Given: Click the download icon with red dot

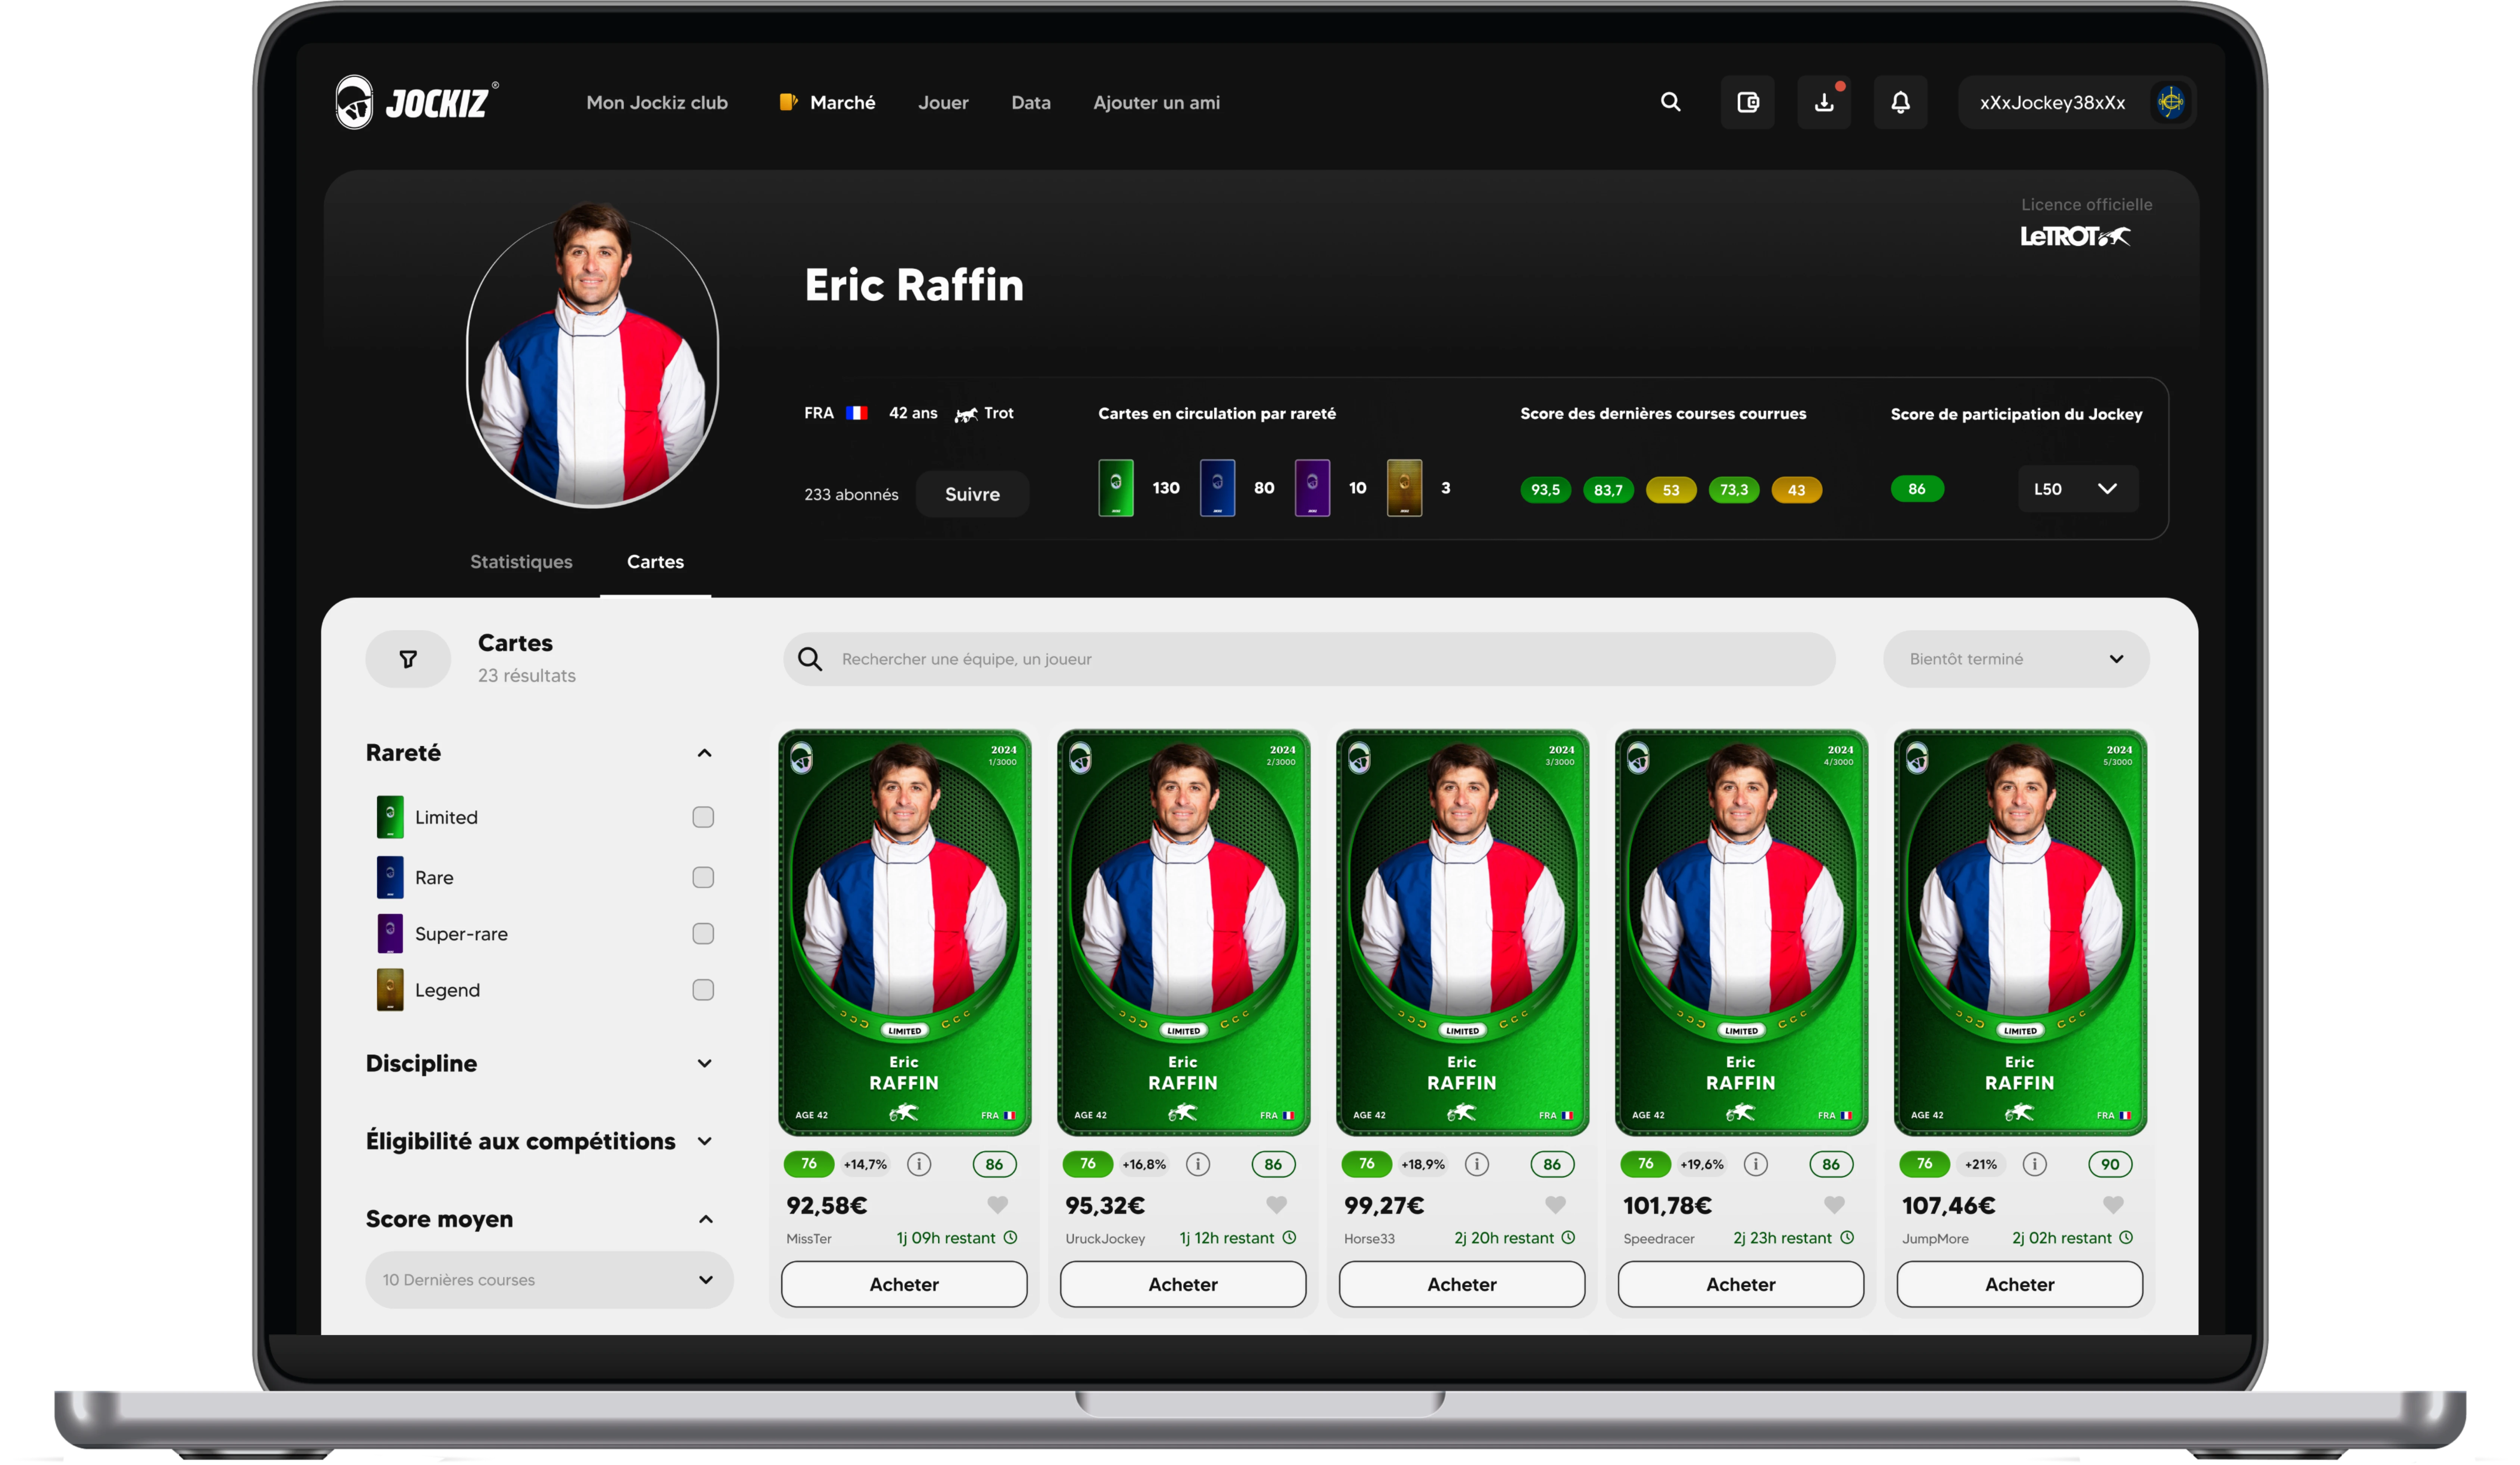Looking at the screenshot, I should 1824,102.
